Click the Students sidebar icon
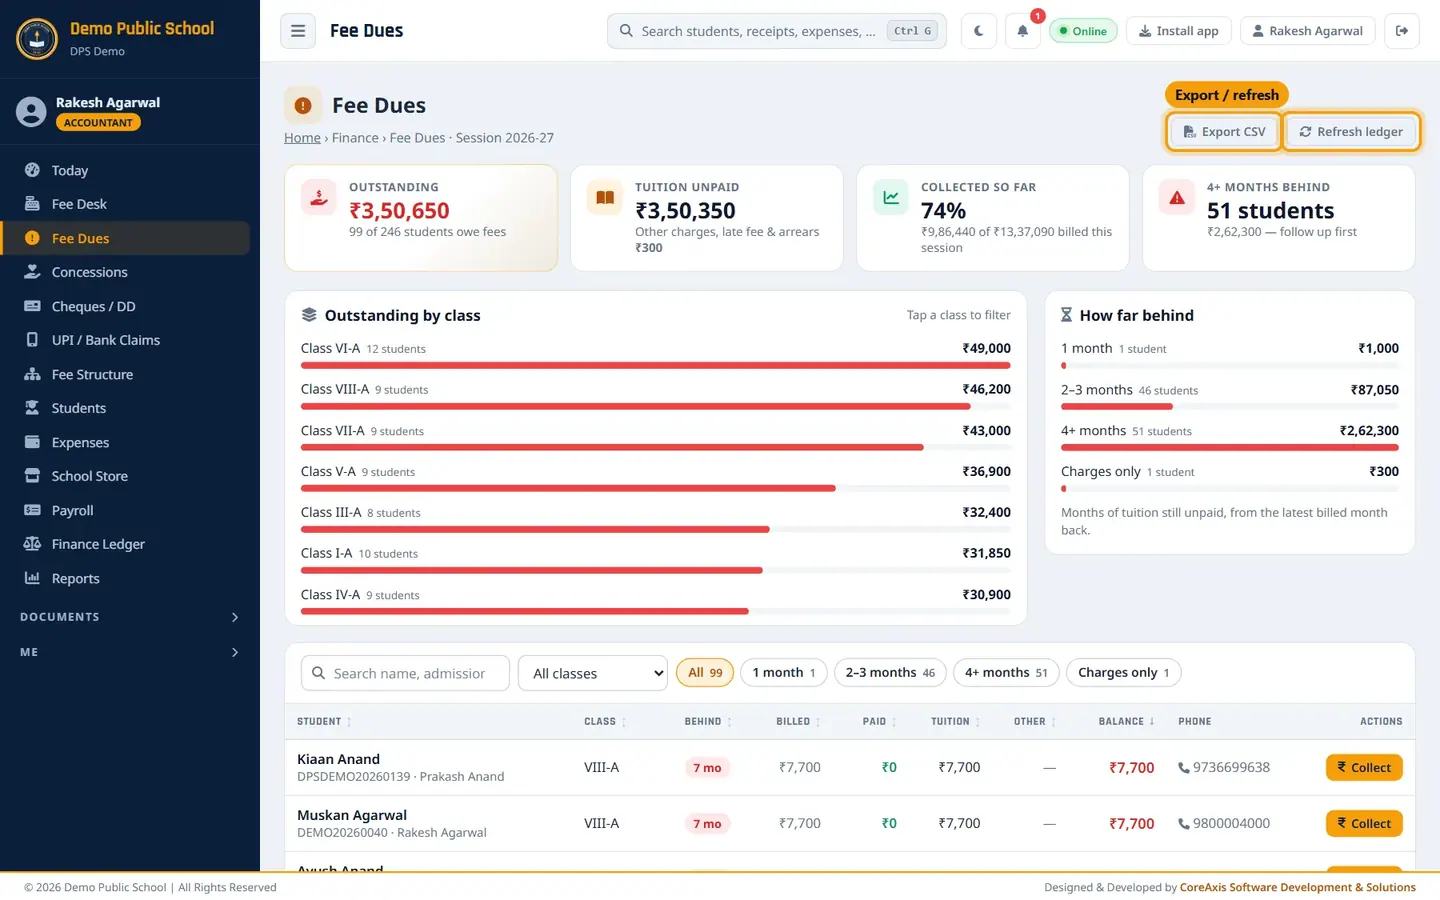 (x=32, y=408)
